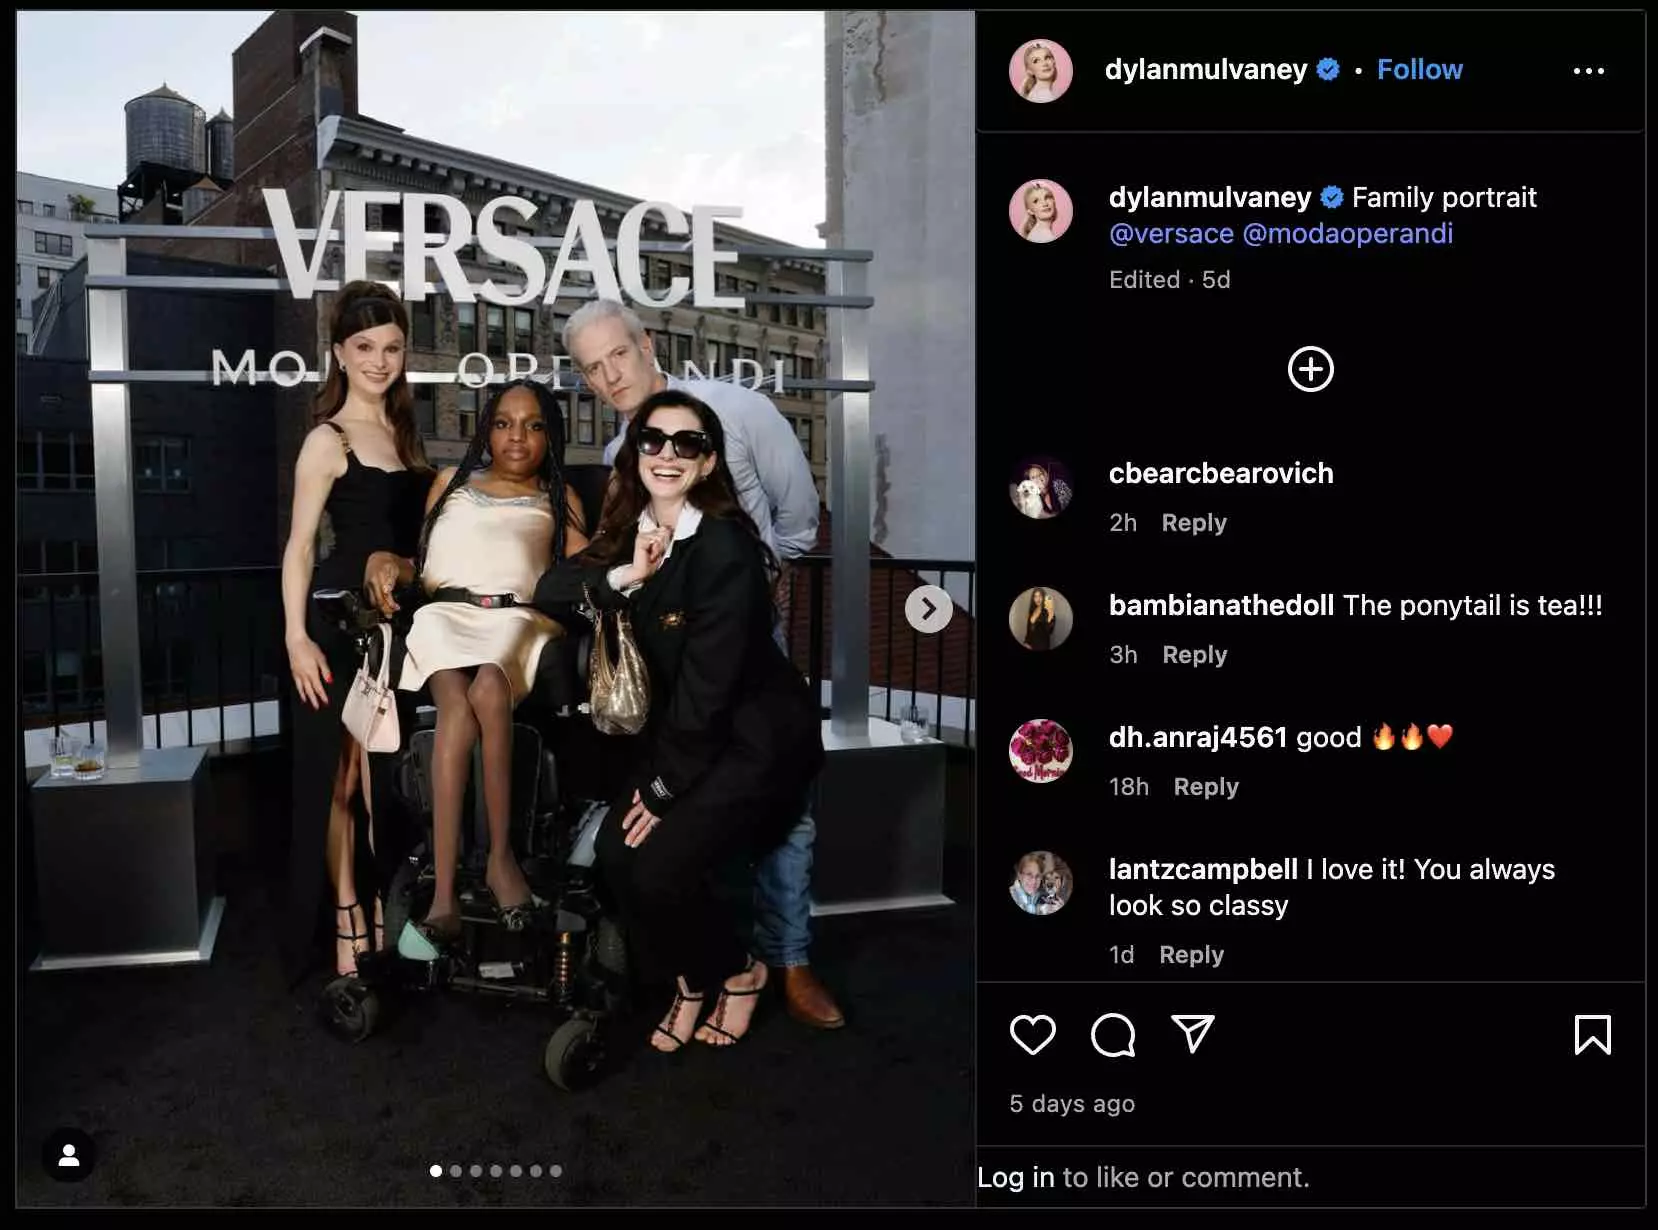Reply to bambianathedoll's comment
The height and width of the screenshot is (1230, 1658).
(x=1194, y=654)
